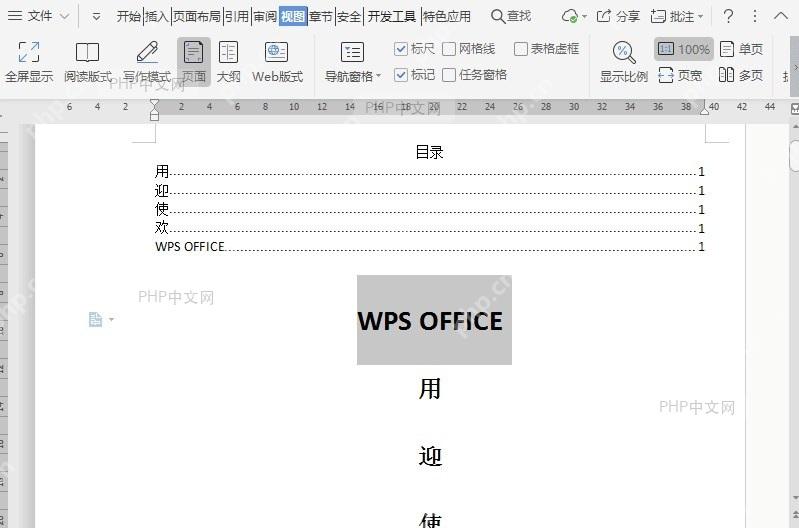The image size is (799, 528).
Task: Follow the 迎 table of contents entry
Action: pyautogui.click(x=430, y=191)
